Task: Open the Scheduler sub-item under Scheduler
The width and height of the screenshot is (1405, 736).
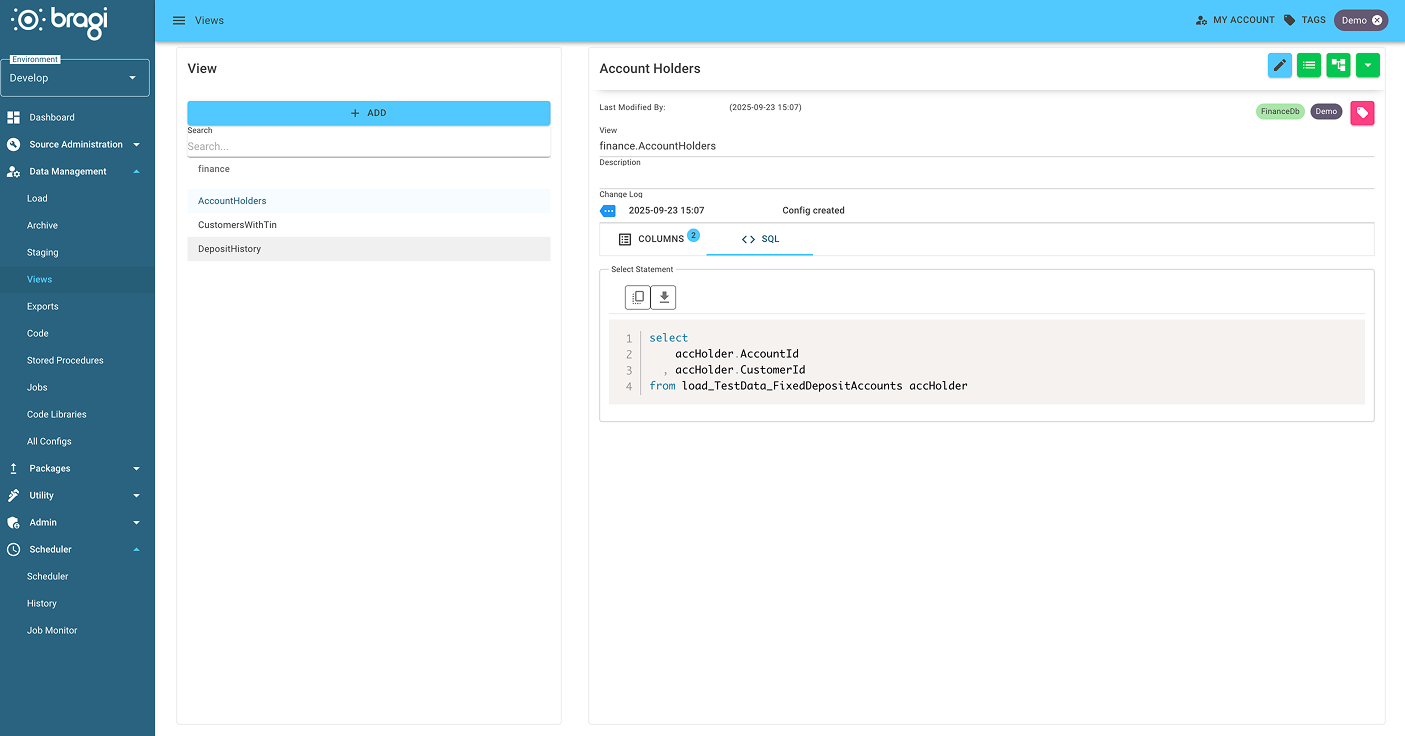Action: point(48,577)
